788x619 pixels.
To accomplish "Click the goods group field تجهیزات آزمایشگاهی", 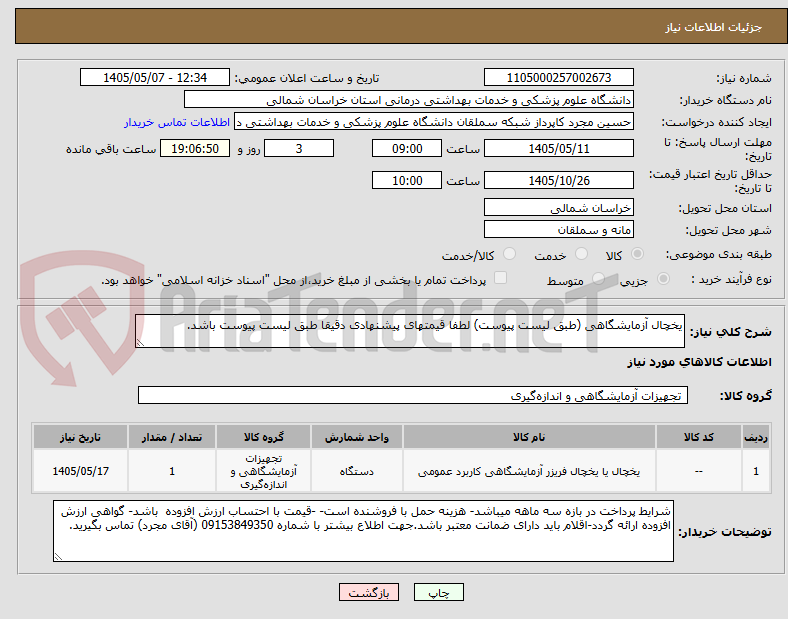I will pyautogui.click(x=413, y=395).
